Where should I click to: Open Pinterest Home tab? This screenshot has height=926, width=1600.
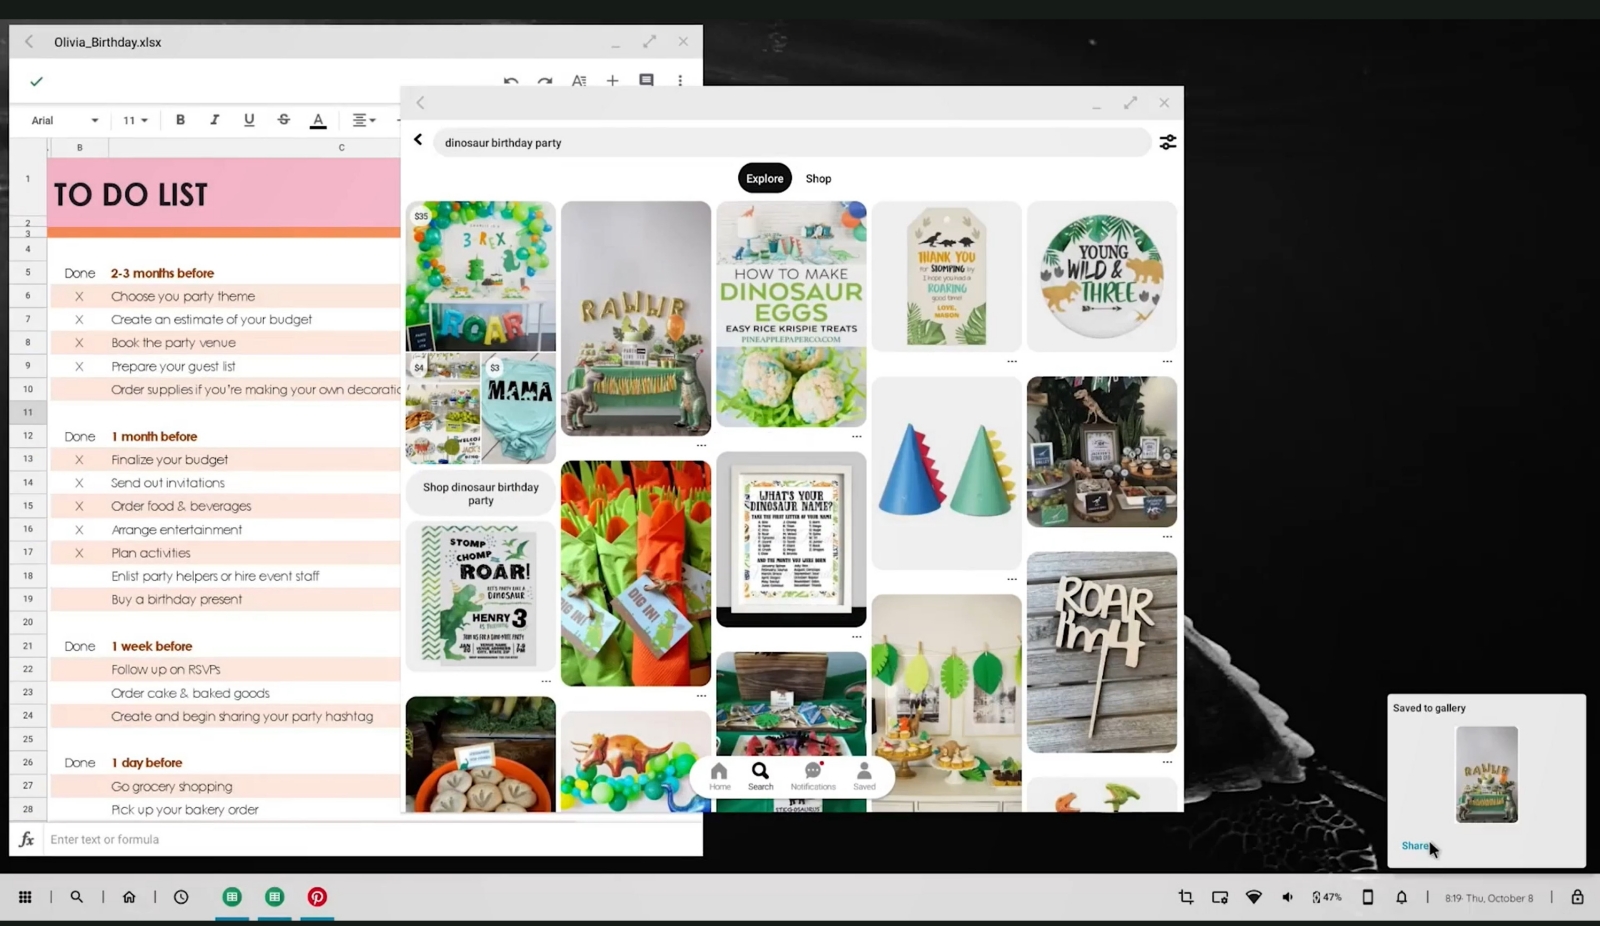coord(719,775)
